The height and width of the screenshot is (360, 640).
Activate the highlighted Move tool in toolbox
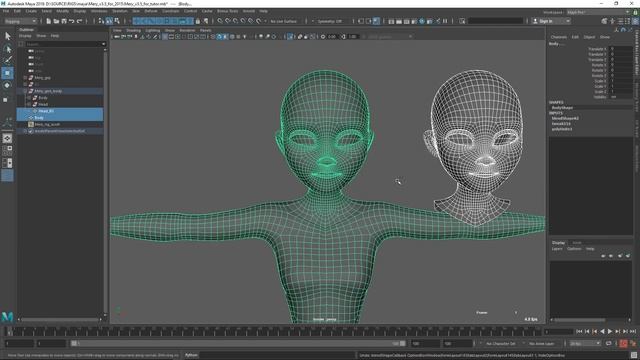click(7, 73)
